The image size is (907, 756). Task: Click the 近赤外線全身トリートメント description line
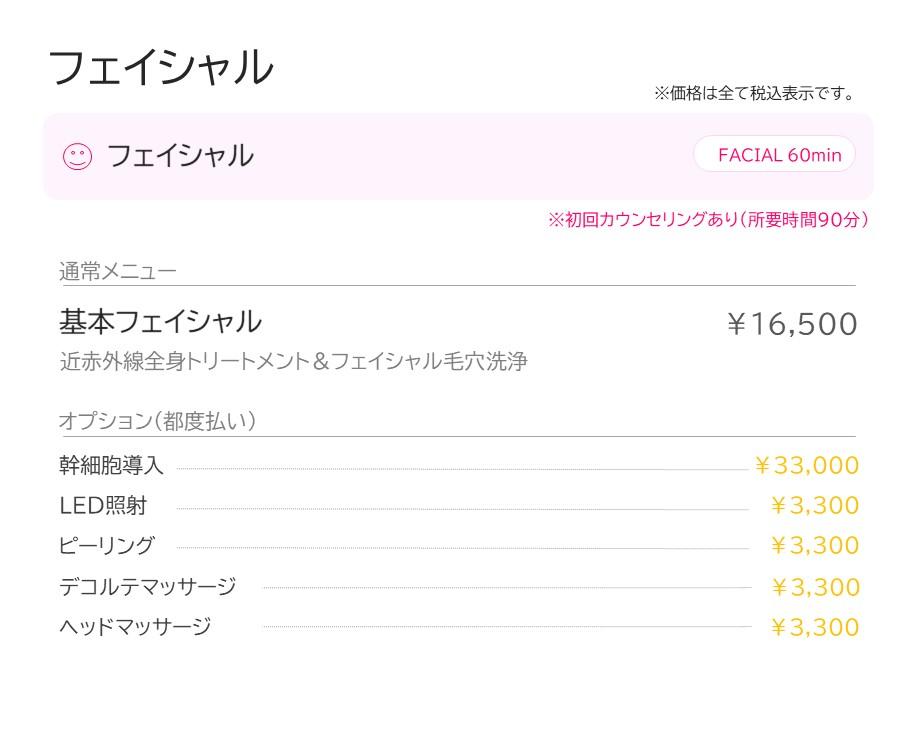pyautogui.click(x=293, y=362)
